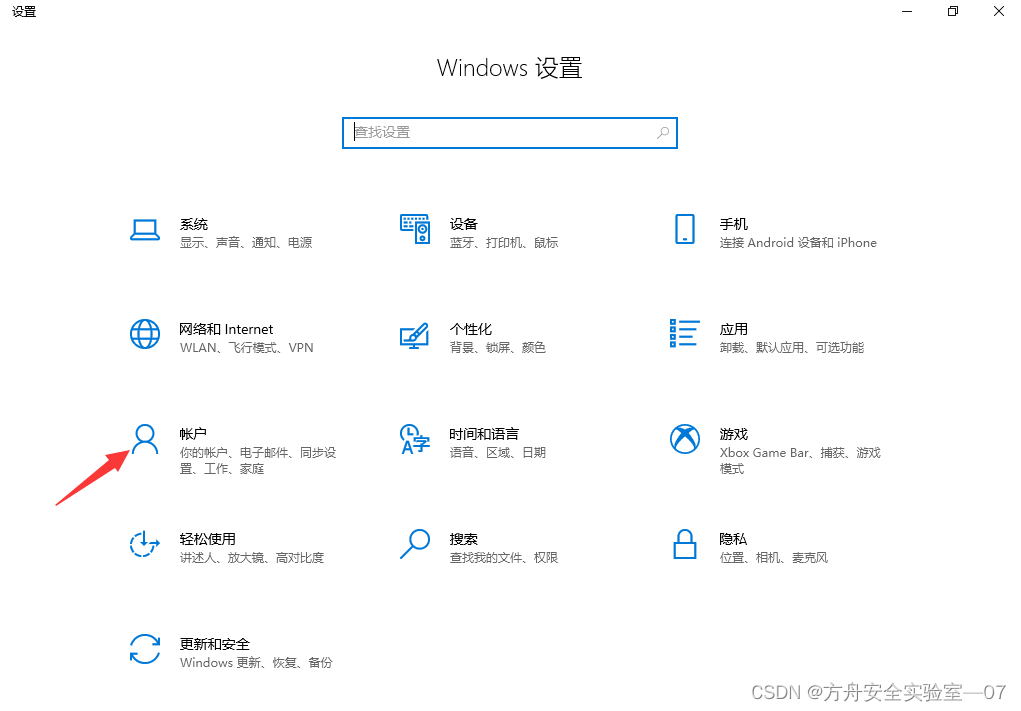
Task: Open the 游戏 Xbox icon
Action: [684, 439]
